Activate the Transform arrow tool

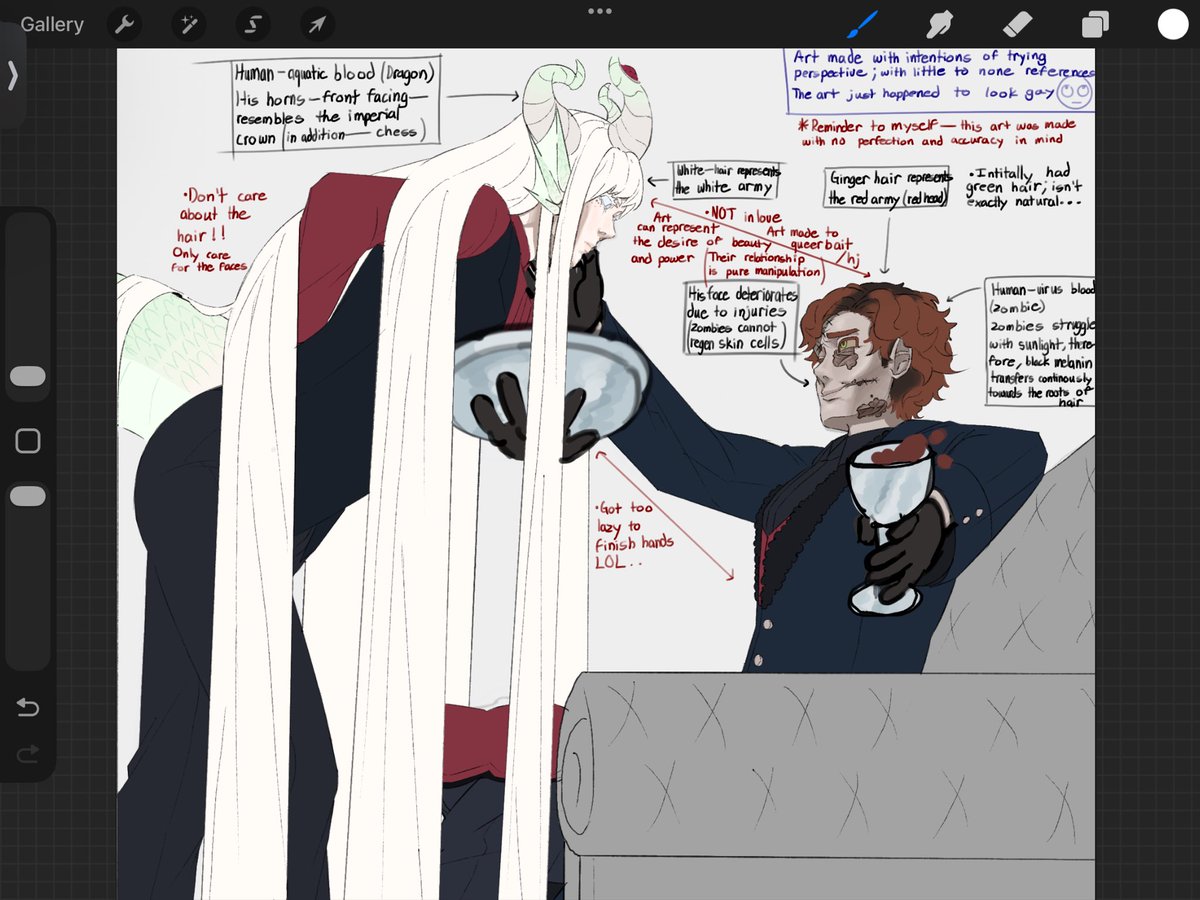coord(316,24)
